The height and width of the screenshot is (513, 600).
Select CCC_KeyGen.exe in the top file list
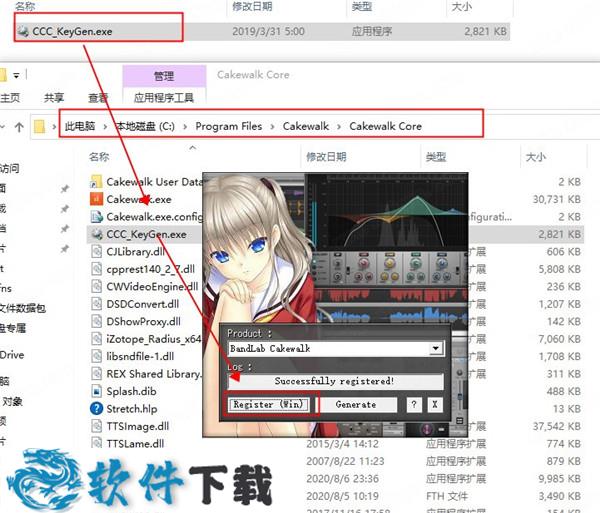click(x=262, y=31)
